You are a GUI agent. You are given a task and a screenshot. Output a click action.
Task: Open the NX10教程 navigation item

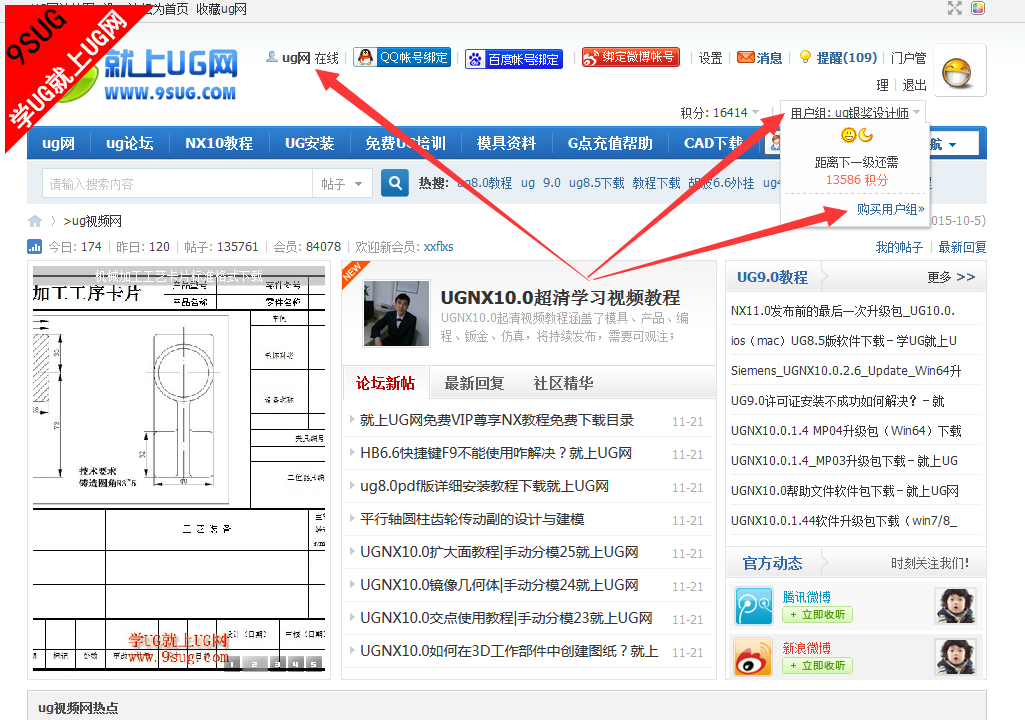click(x=219, y=143)
